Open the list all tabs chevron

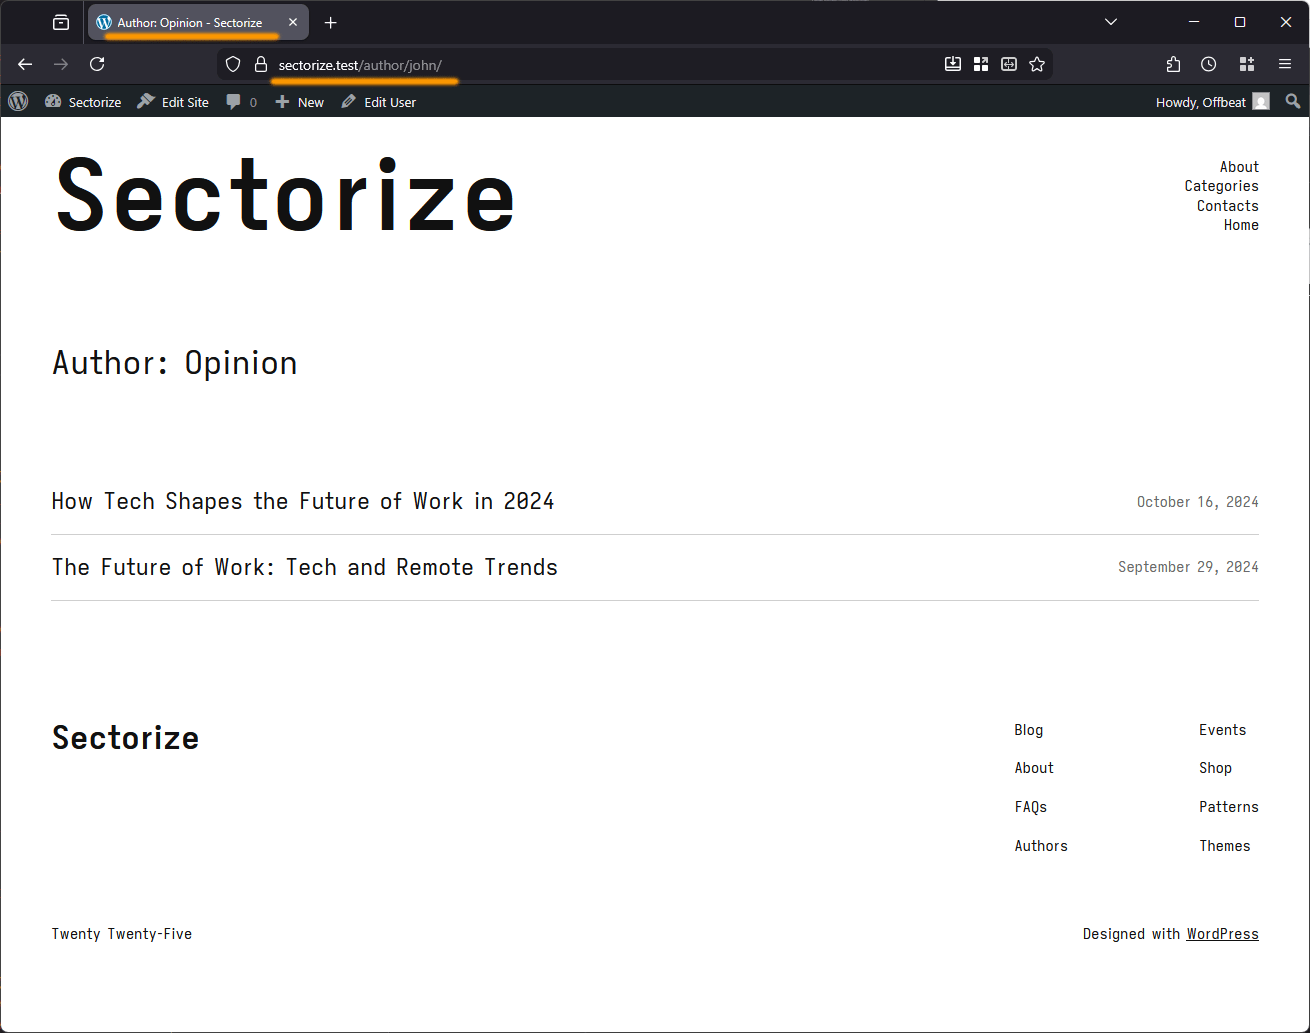(1111, 22)
